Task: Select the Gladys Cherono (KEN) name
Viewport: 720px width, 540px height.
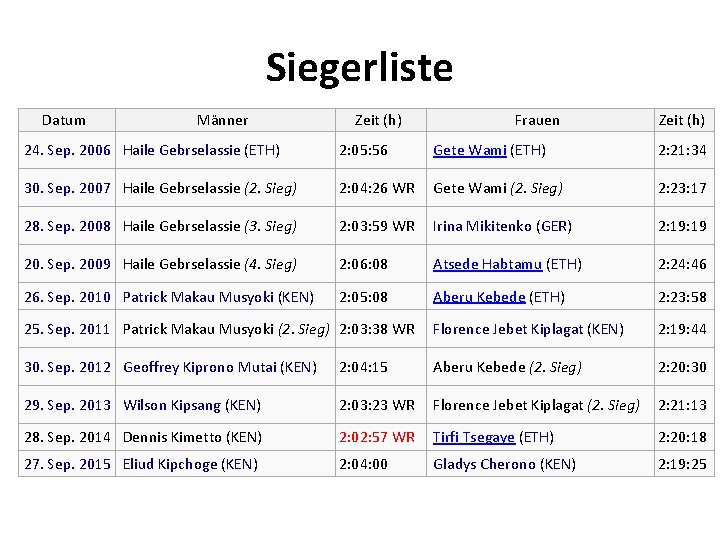Action: [504, 464]
